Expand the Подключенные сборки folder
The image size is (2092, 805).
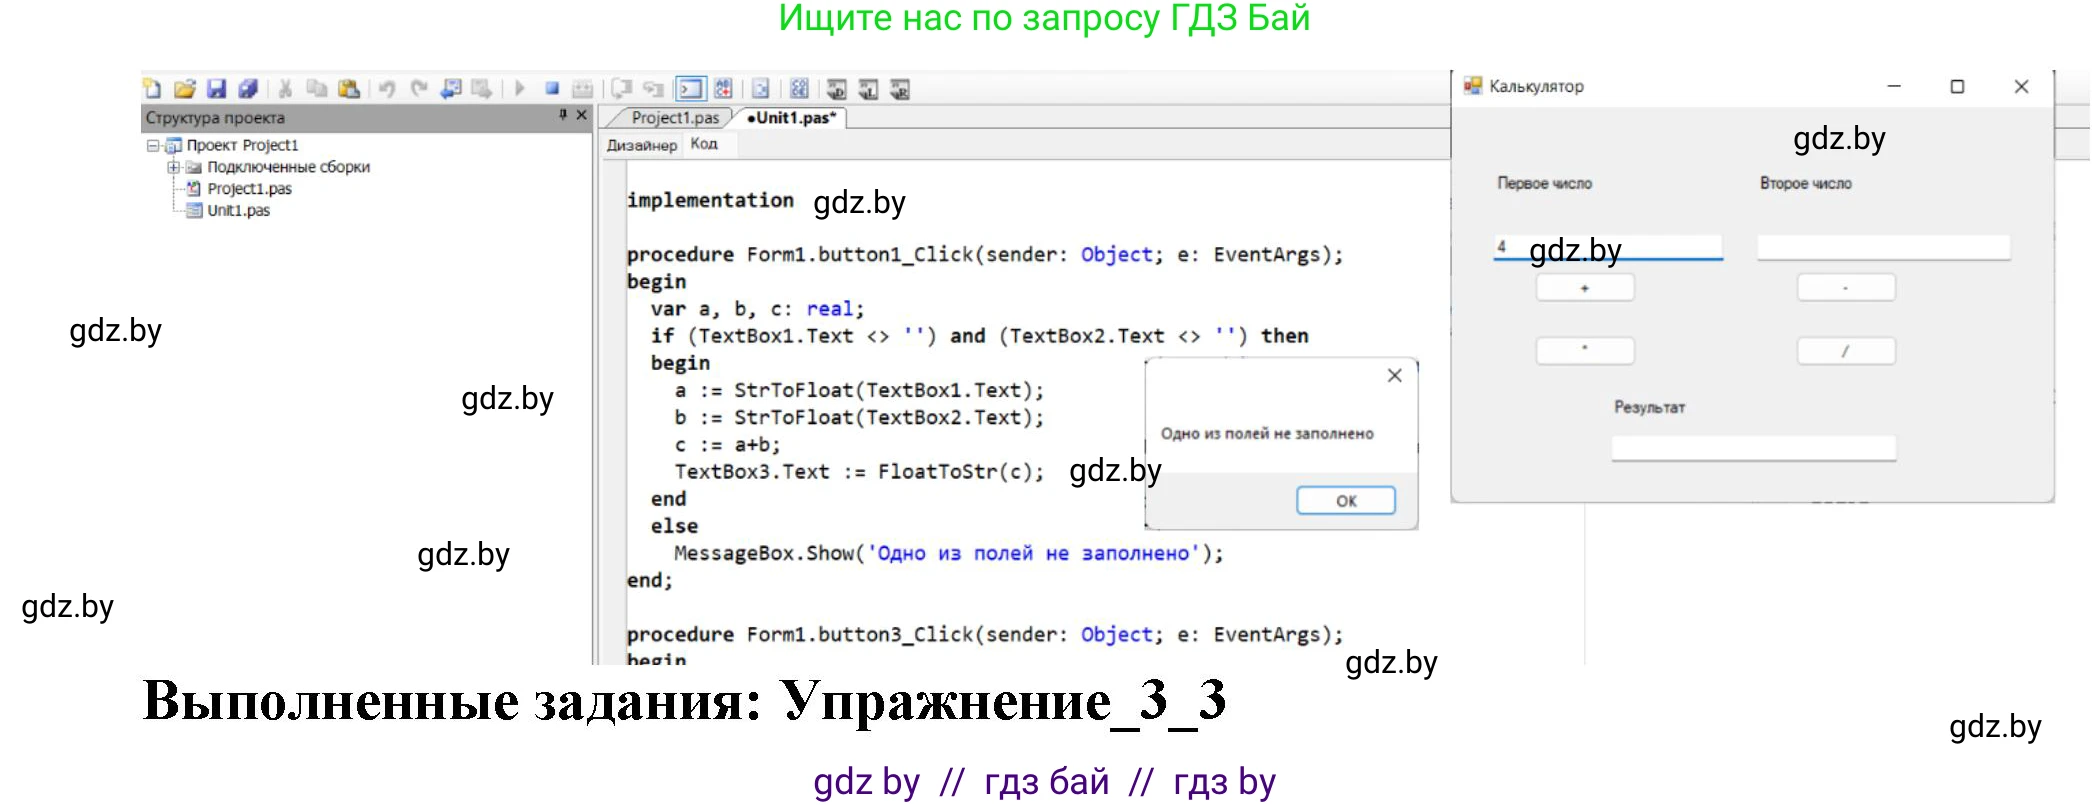173,168
